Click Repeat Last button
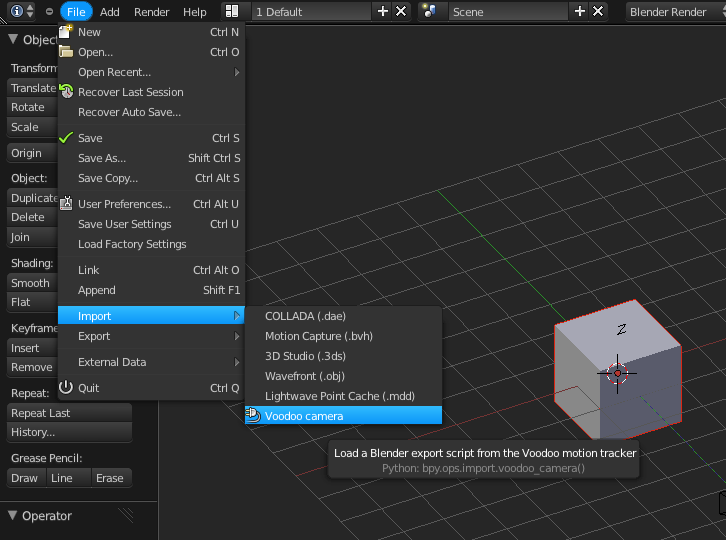 tap(69, 413)
